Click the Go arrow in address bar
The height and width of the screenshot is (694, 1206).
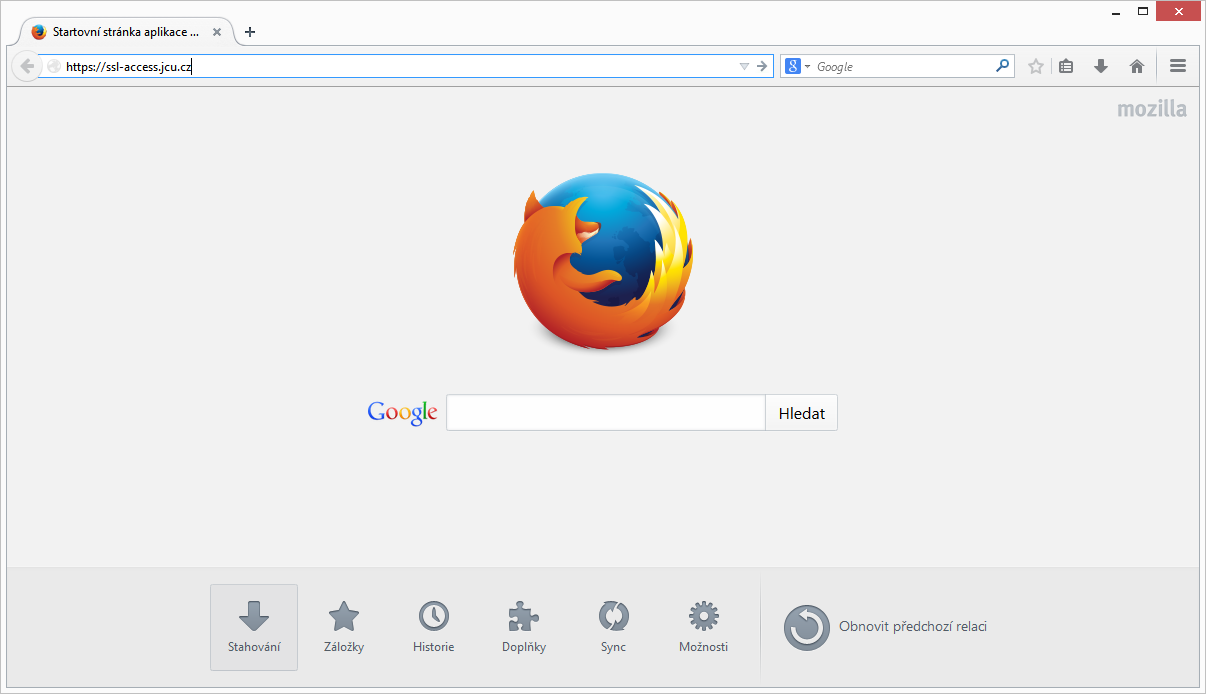coord(762,66)
